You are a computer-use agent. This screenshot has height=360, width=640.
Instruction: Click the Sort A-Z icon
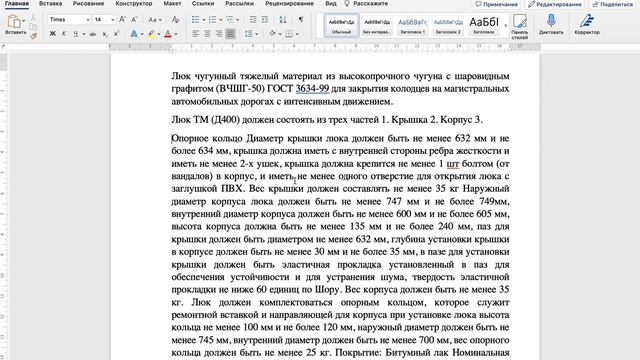(x=282, y=20)
